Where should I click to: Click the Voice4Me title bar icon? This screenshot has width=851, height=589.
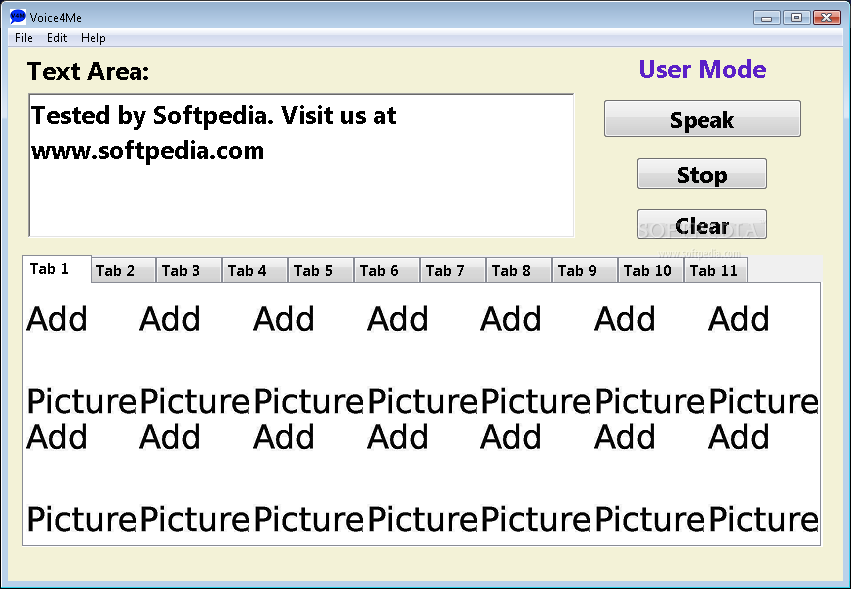coord(18,17)
